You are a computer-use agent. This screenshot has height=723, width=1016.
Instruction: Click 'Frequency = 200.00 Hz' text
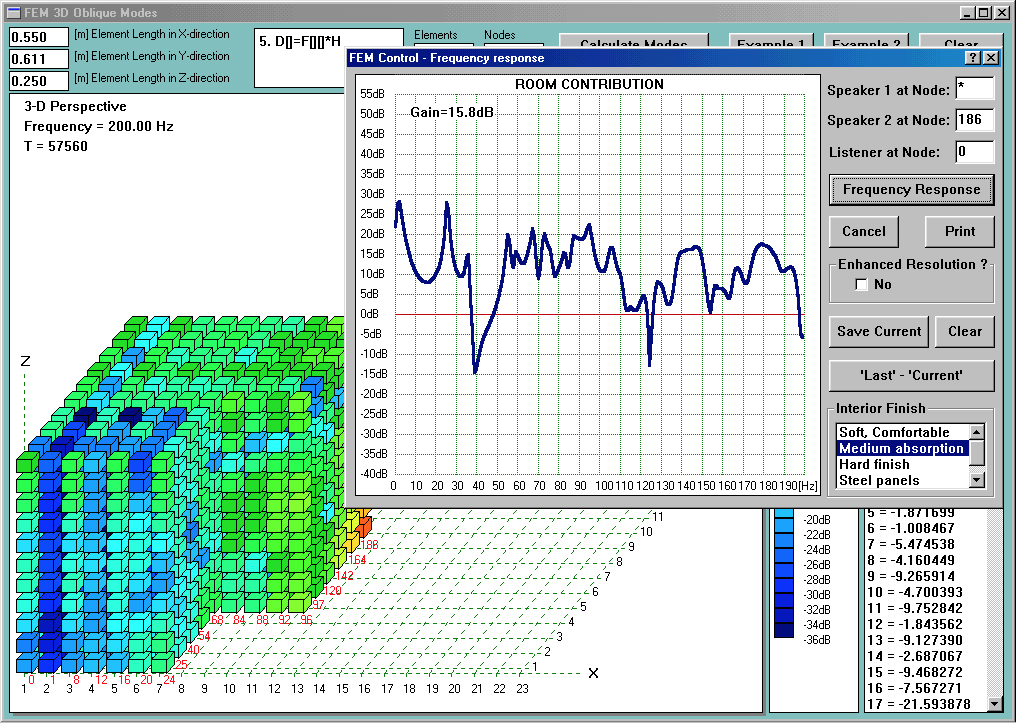point(98,126)
